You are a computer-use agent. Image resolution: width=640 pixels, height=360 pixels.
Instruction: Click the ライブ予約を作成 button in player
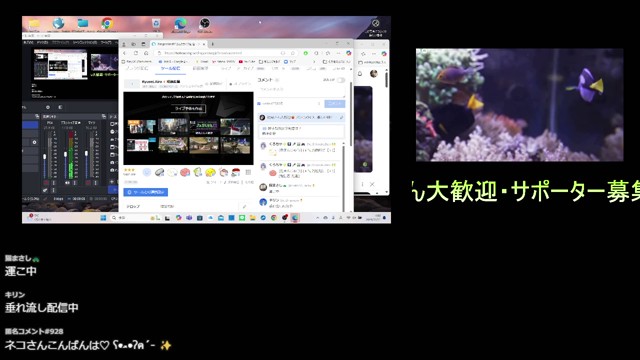click(188, 109)
